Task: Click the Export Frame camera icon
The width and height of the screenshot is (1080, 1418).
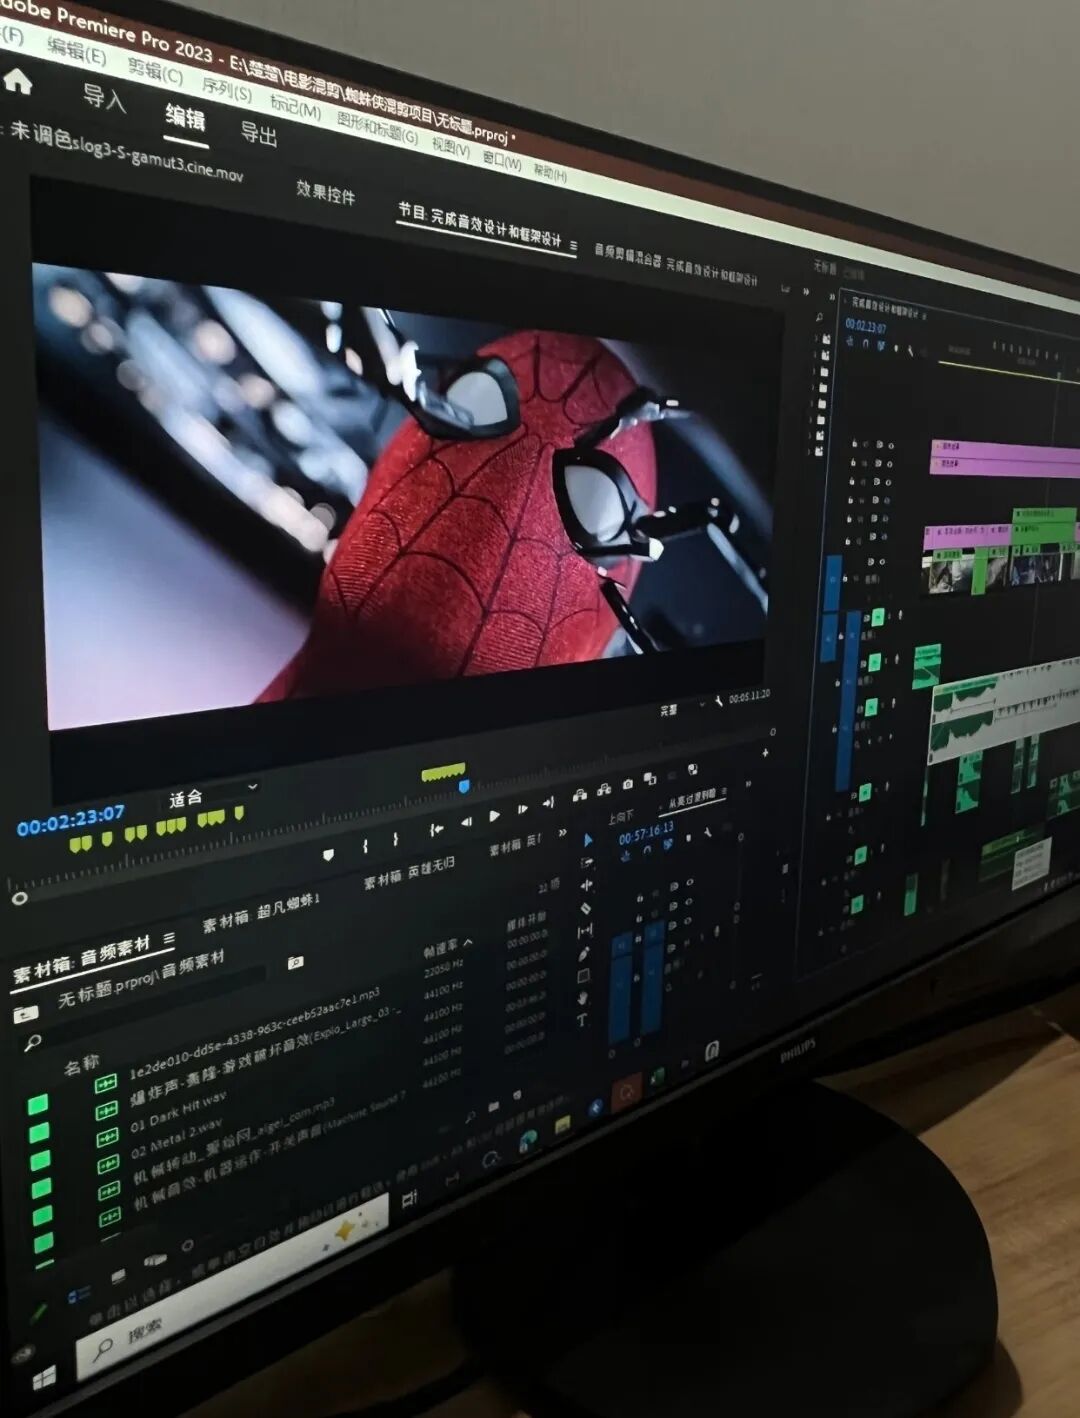Action: point(627,784)
